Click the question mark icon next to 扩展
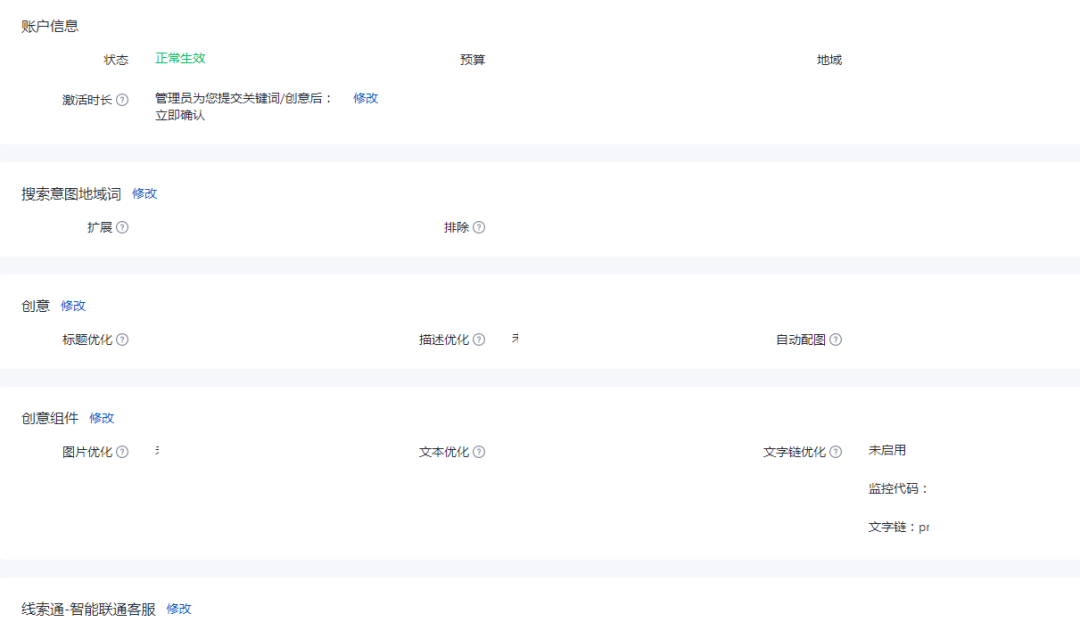The height and width of the screenshot is (622, 1080). pos(122,227)
